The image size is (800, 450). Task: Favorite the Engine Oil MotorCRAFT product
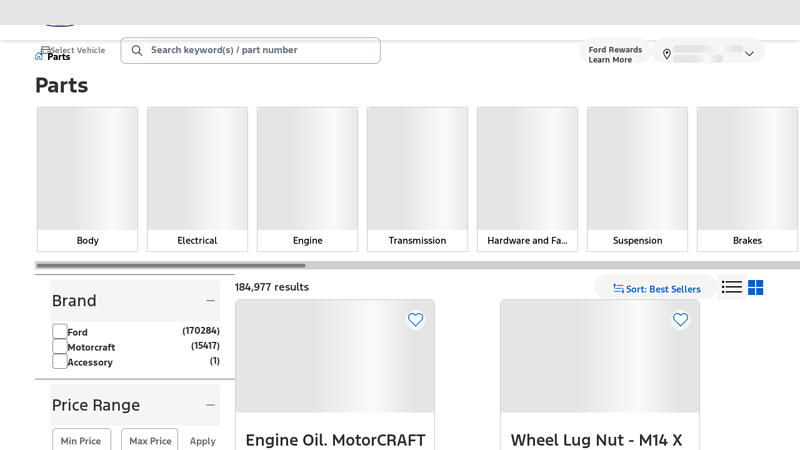(415, 319)
